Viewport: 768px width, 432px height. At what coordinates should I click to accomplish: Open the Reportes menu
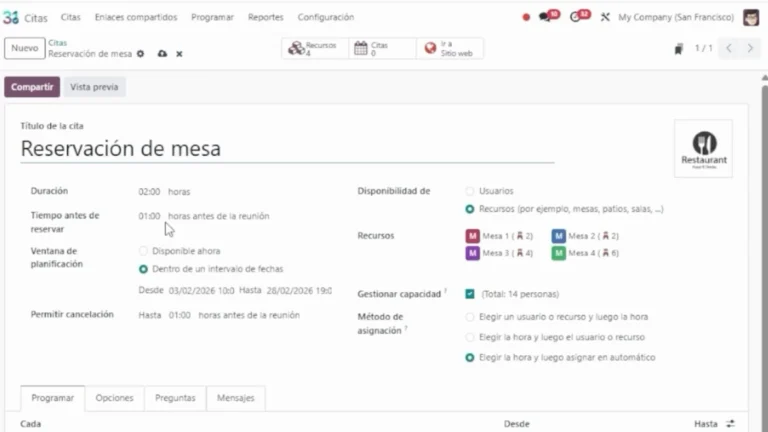point(265,17)
